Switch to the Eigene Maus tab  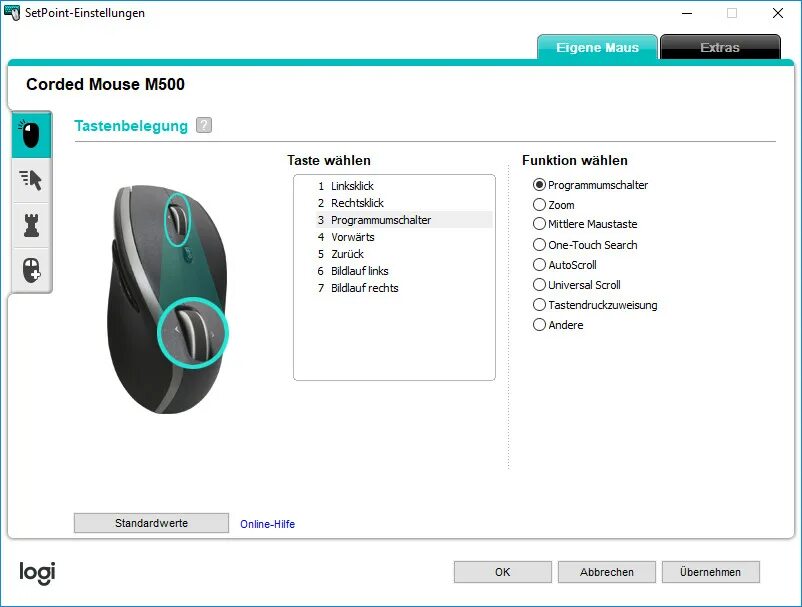click(x=597, y=48)
